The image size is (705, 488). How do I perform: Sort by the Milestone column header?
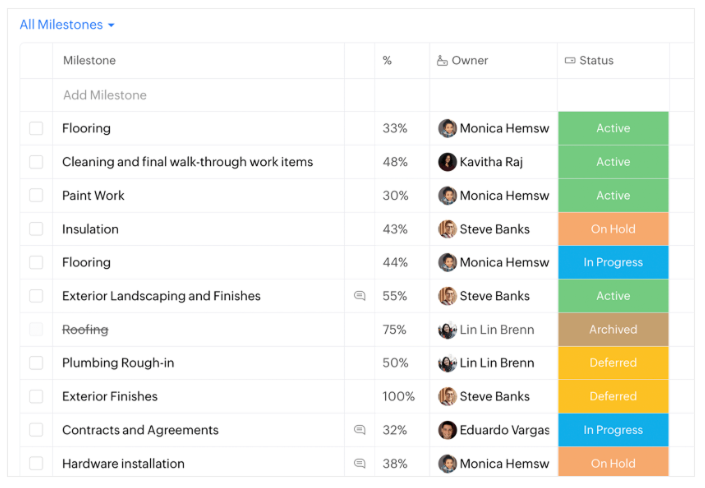click(89, 61)
